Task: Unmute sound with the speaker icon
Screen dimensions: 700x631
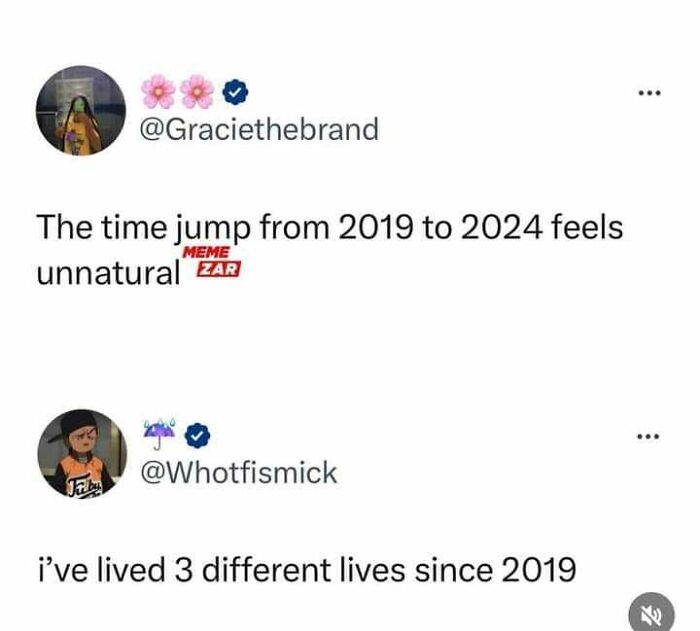Action: pyautogui.click(x=651, y=613)
